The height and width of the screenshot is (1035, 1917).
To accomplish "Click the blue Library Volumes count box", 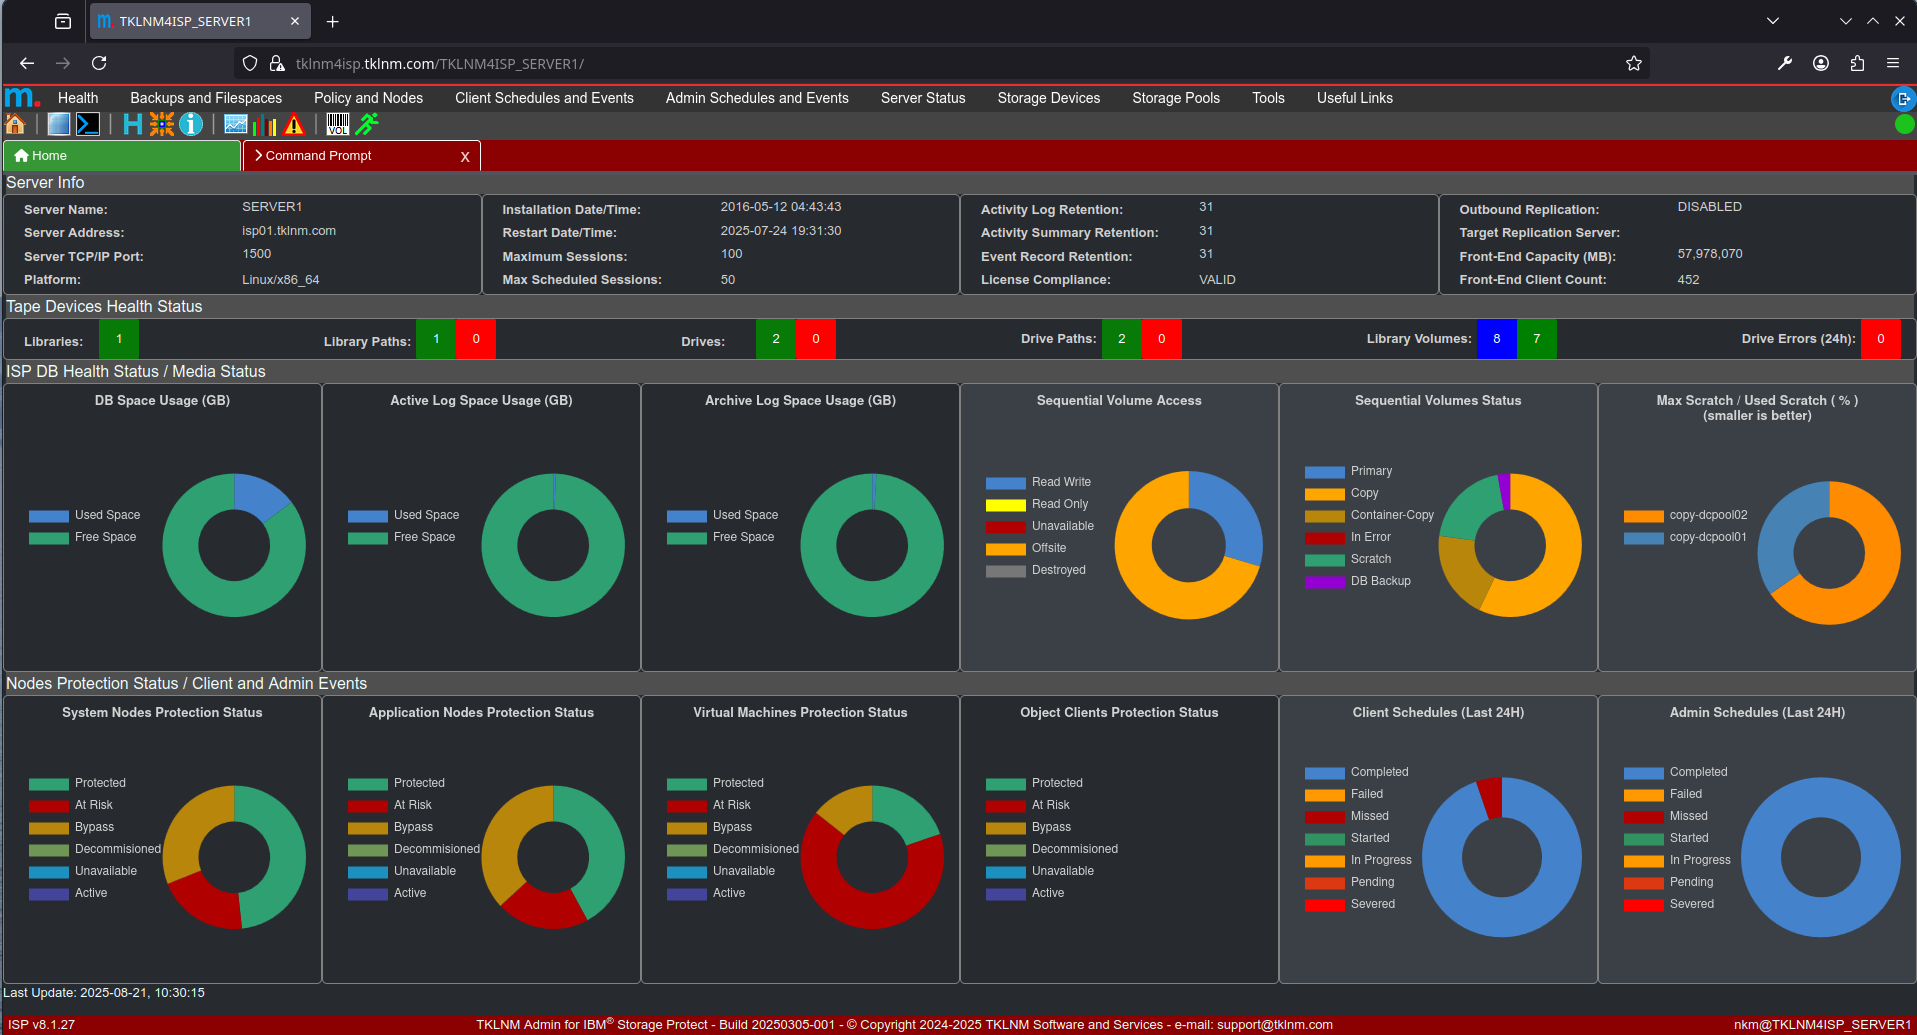I will click(x=1496, y=339).
